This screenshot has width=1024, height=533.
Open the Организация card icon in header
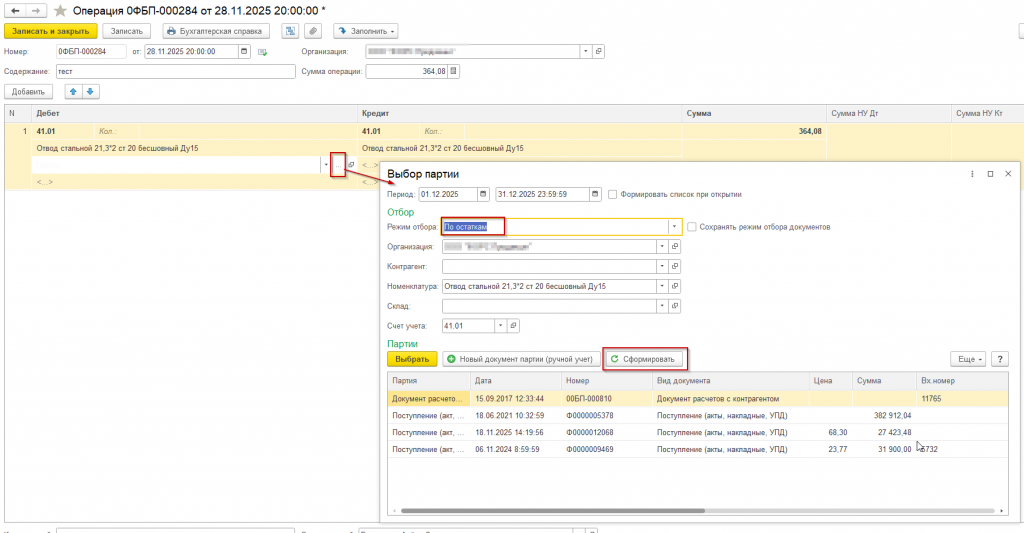pos(598,51)
